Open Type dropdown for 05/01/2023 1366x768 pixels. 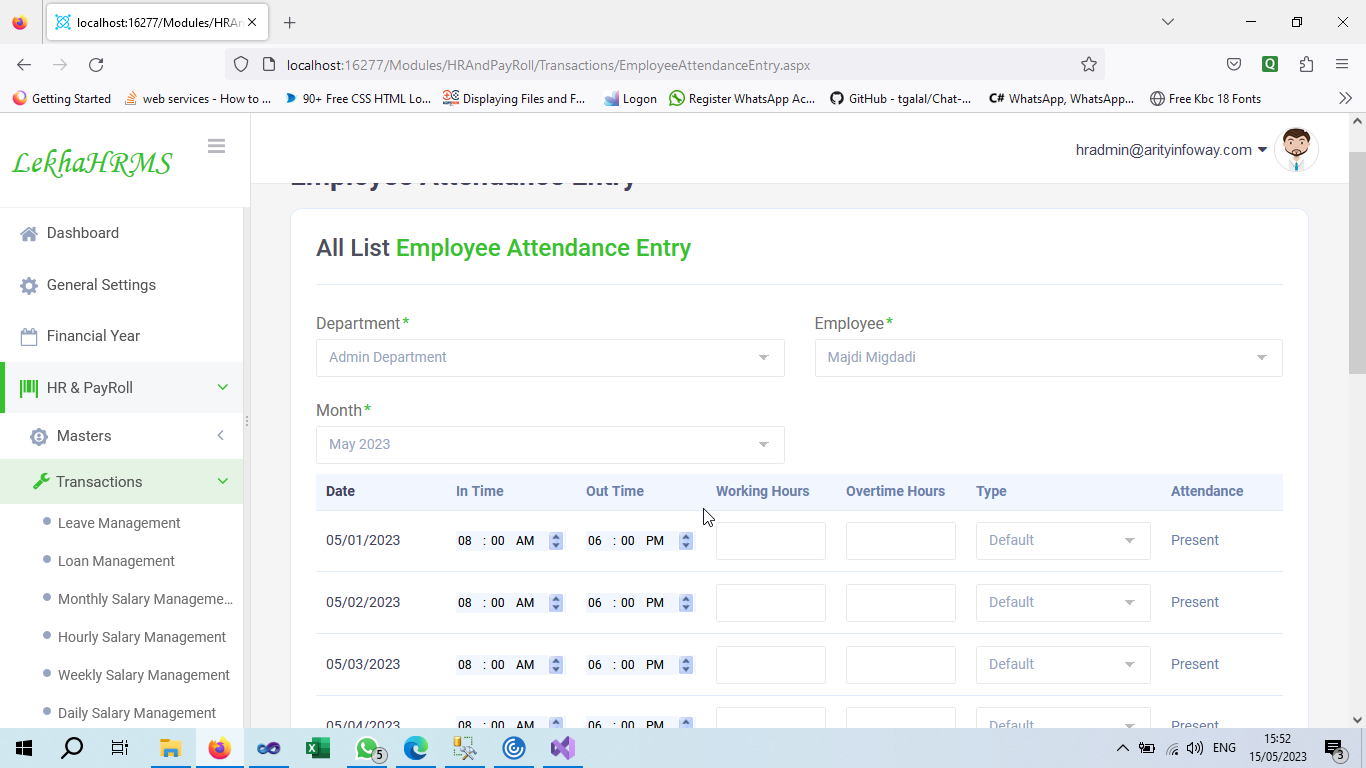[1063, 541]
